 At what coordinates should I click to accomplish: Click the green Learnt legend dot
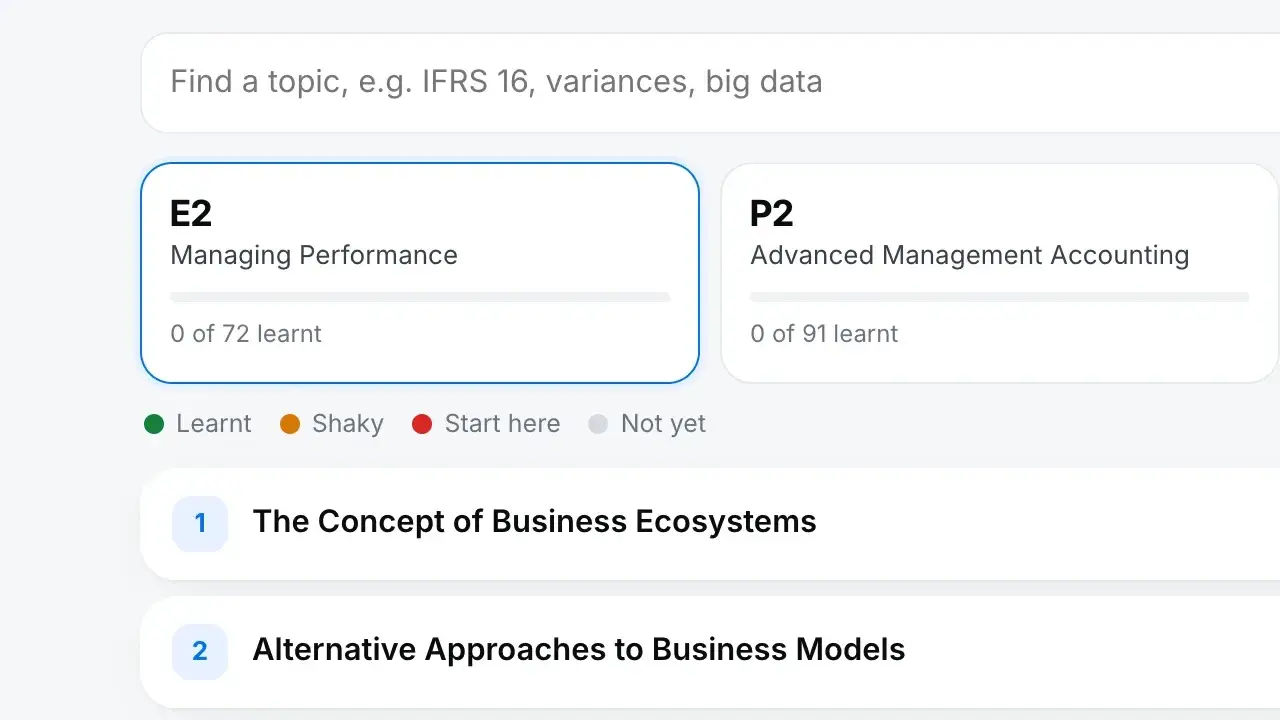(154, 424)
